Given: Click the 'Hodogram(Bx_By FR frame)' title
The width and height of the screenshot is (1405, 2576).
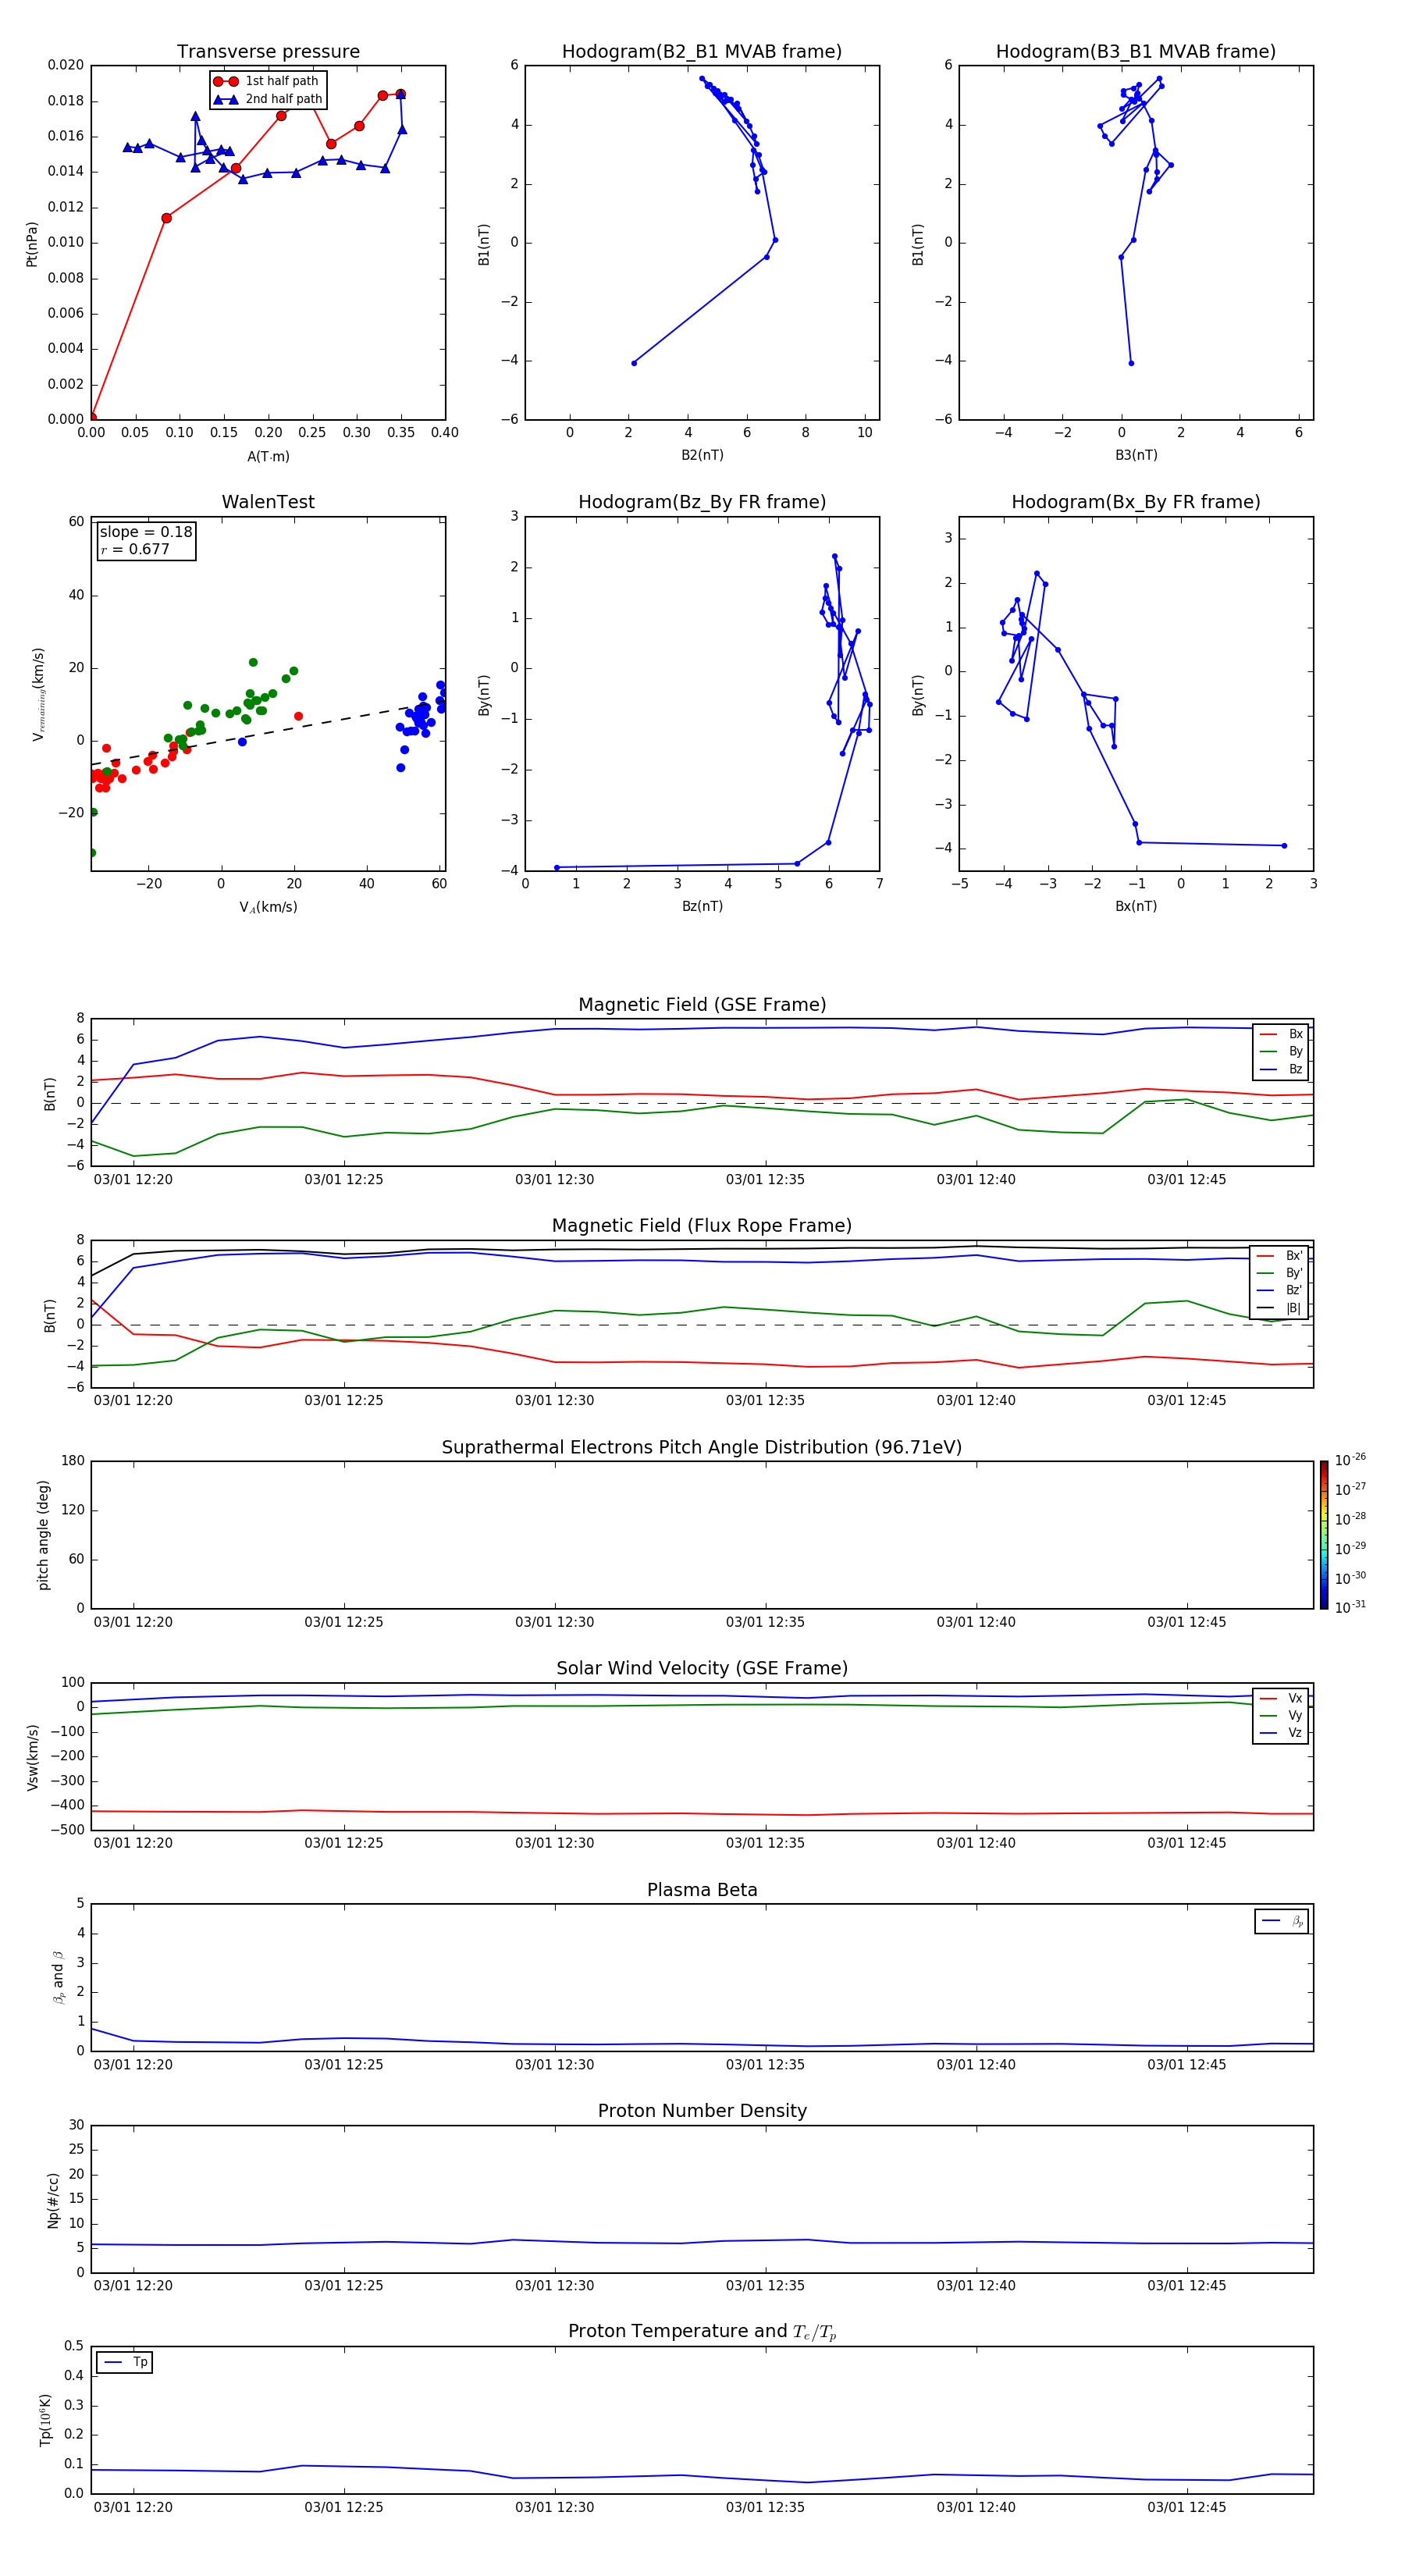Looking at the screenshot, I should [1136, 502].
